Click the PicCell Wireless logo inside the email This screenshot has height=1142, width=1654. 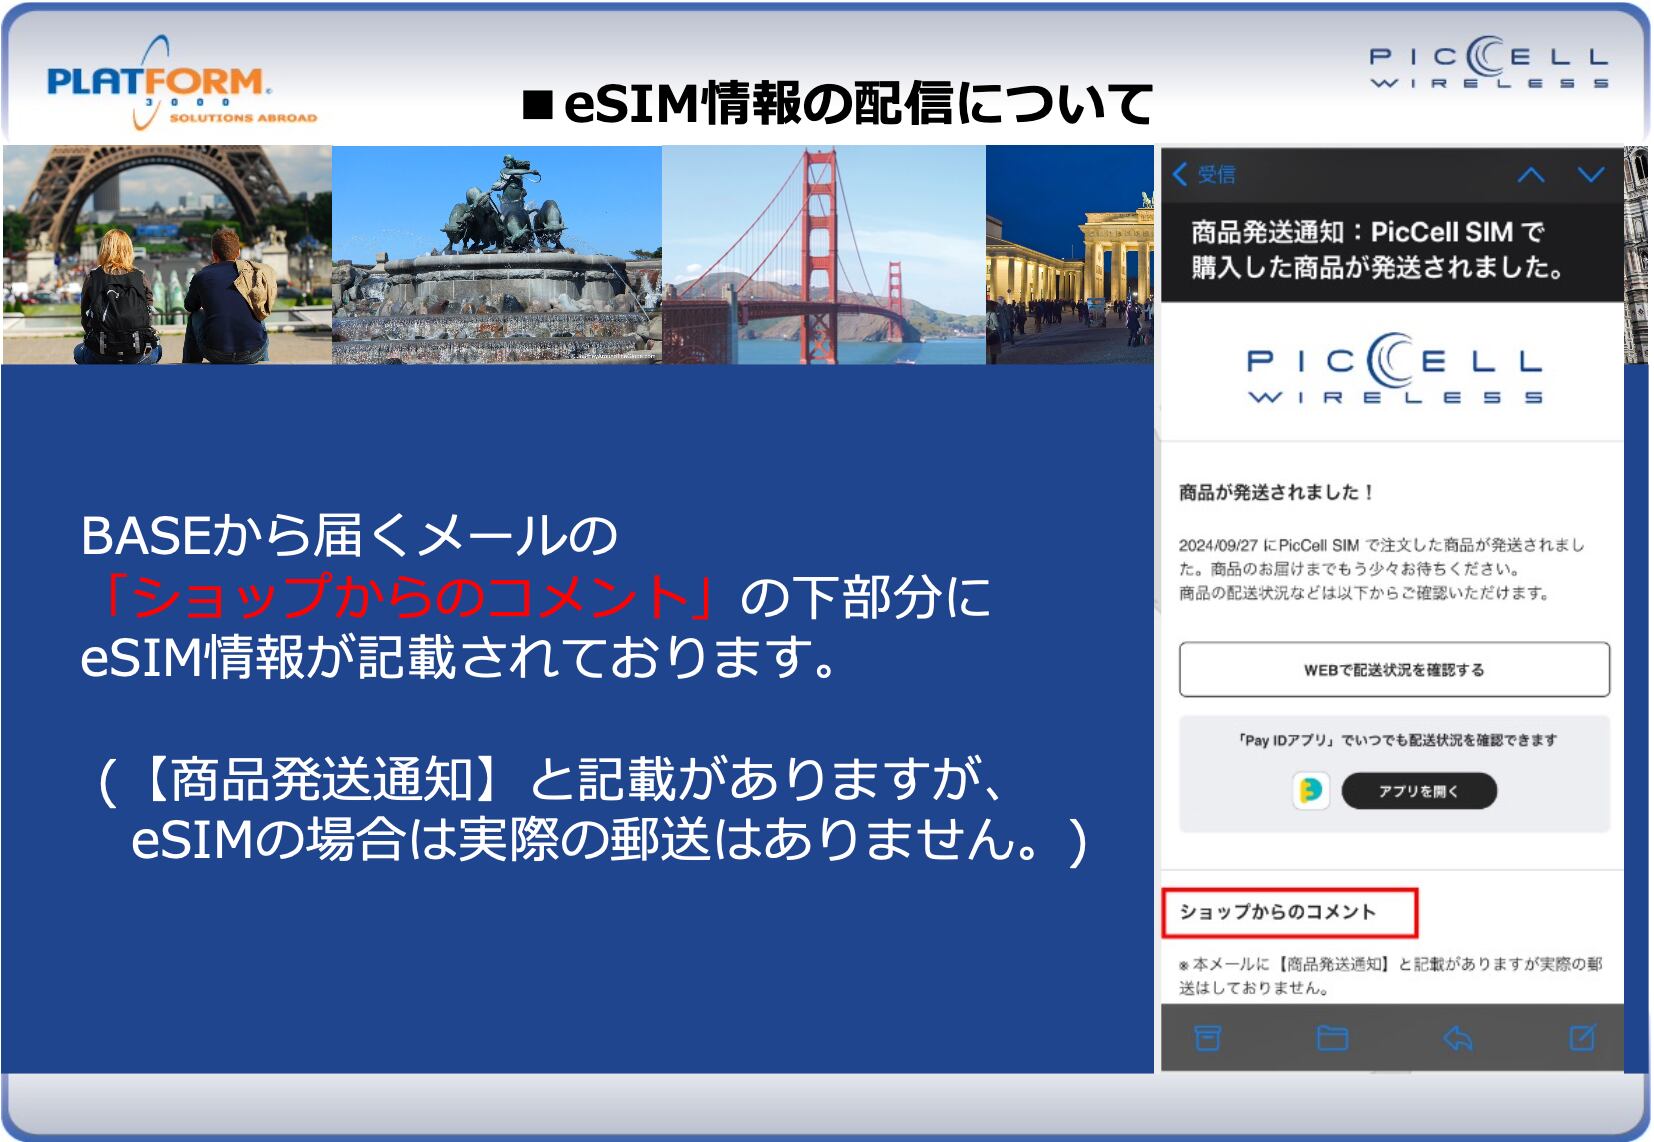[x=1394, y=370]
